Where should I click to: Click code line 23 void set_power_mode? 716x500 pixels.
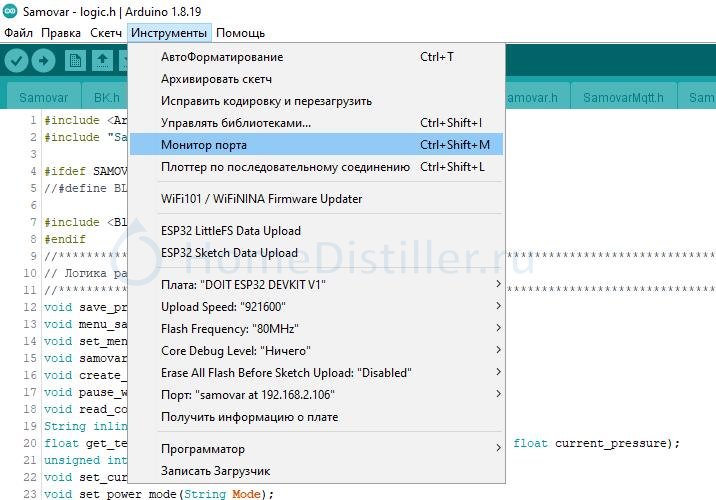point(159,494)
